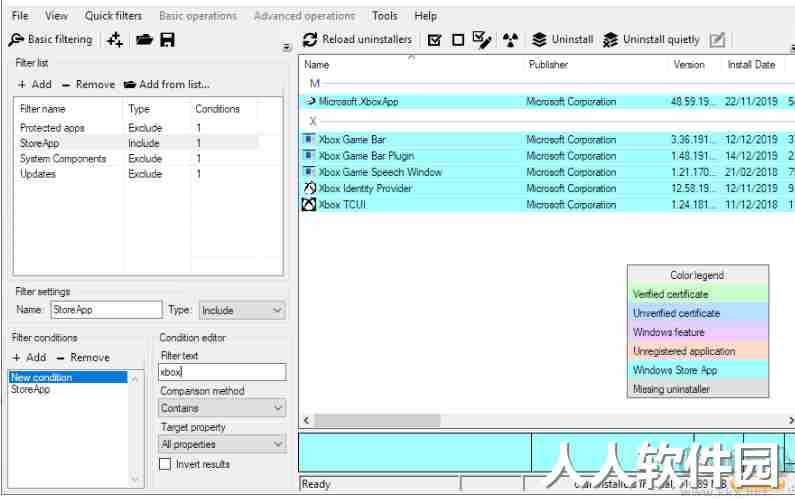
Task: Click the Uninstall toolbar button
Action: coord(562,40)
